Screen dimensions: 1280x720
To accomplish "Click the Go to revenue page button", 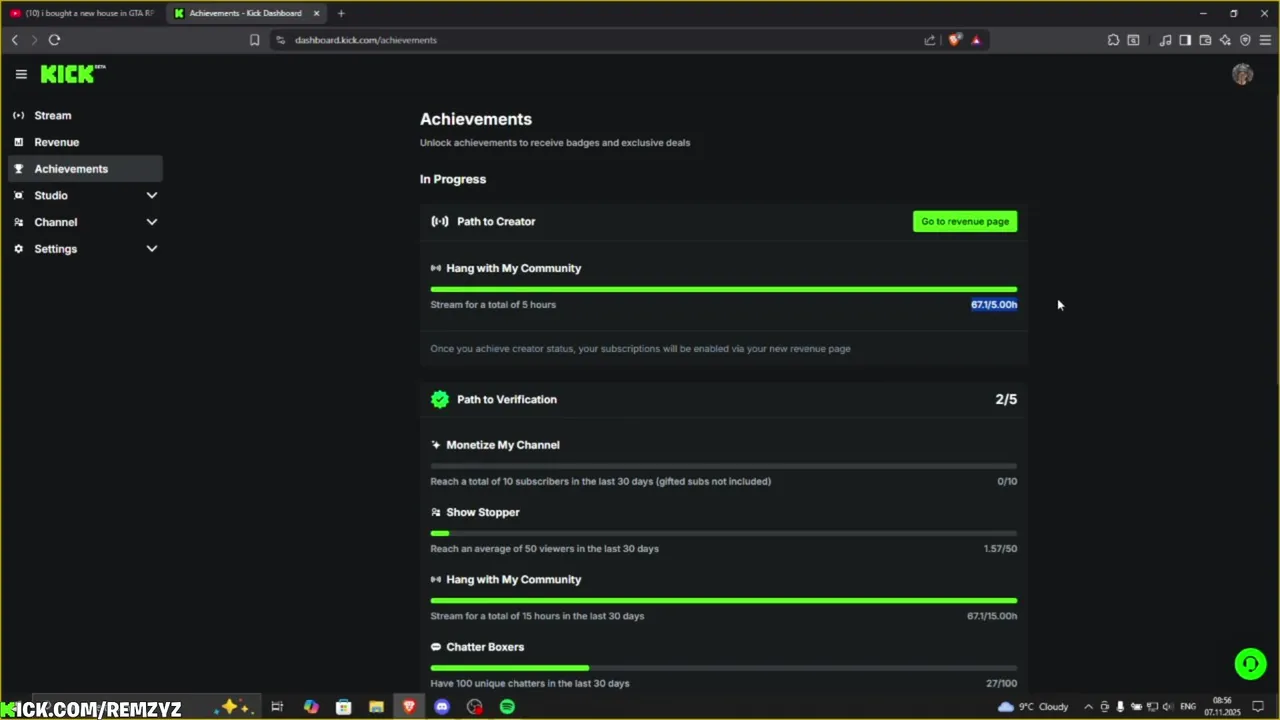I will click(x=965, y=221).
